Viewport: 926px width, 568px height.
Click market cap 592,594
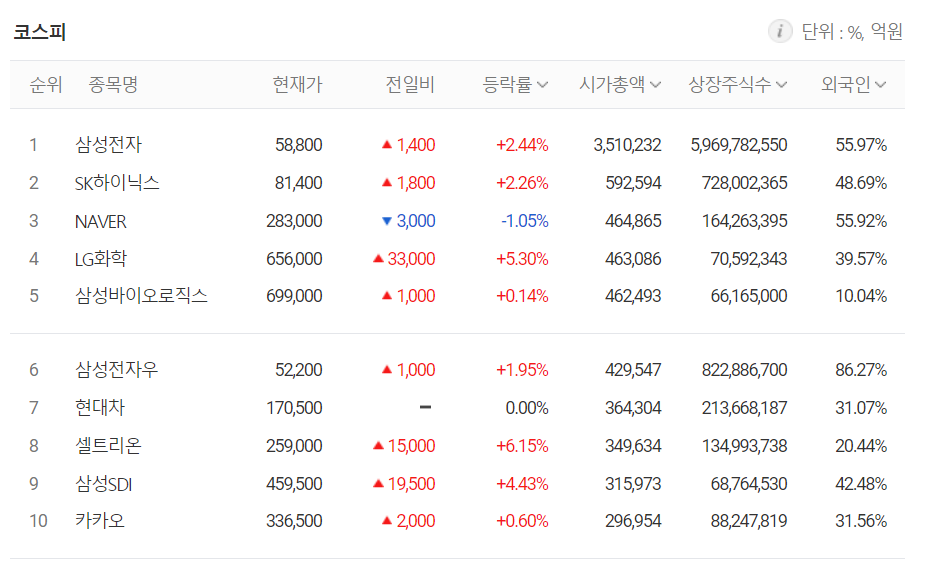pyautogui.click(x=633, y=183)
